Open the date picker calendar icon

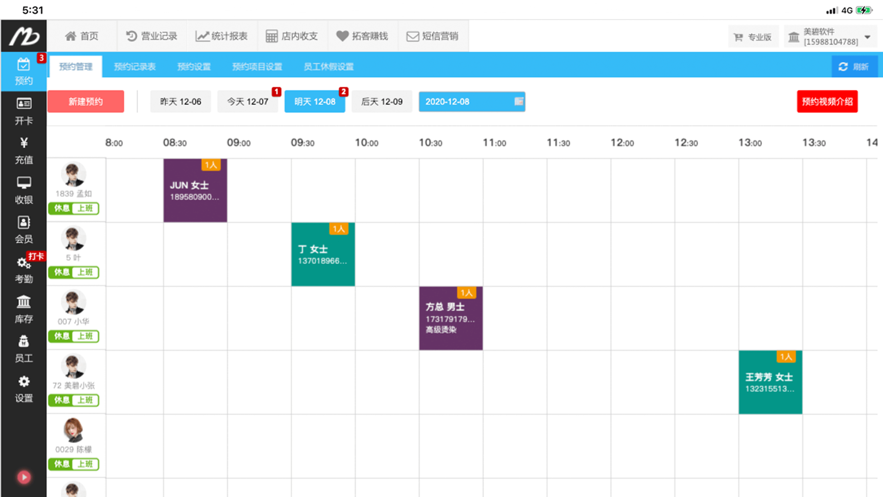pos(519,101)
